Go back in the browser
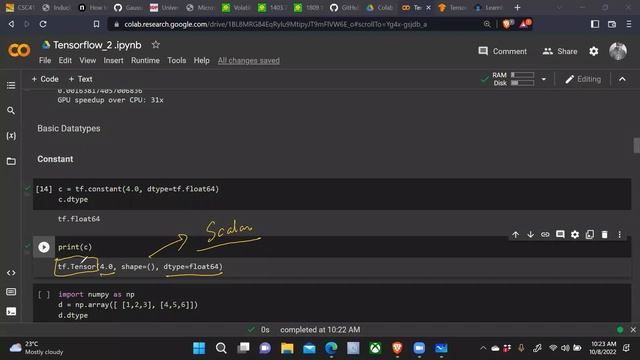 (x=11, y=24)
